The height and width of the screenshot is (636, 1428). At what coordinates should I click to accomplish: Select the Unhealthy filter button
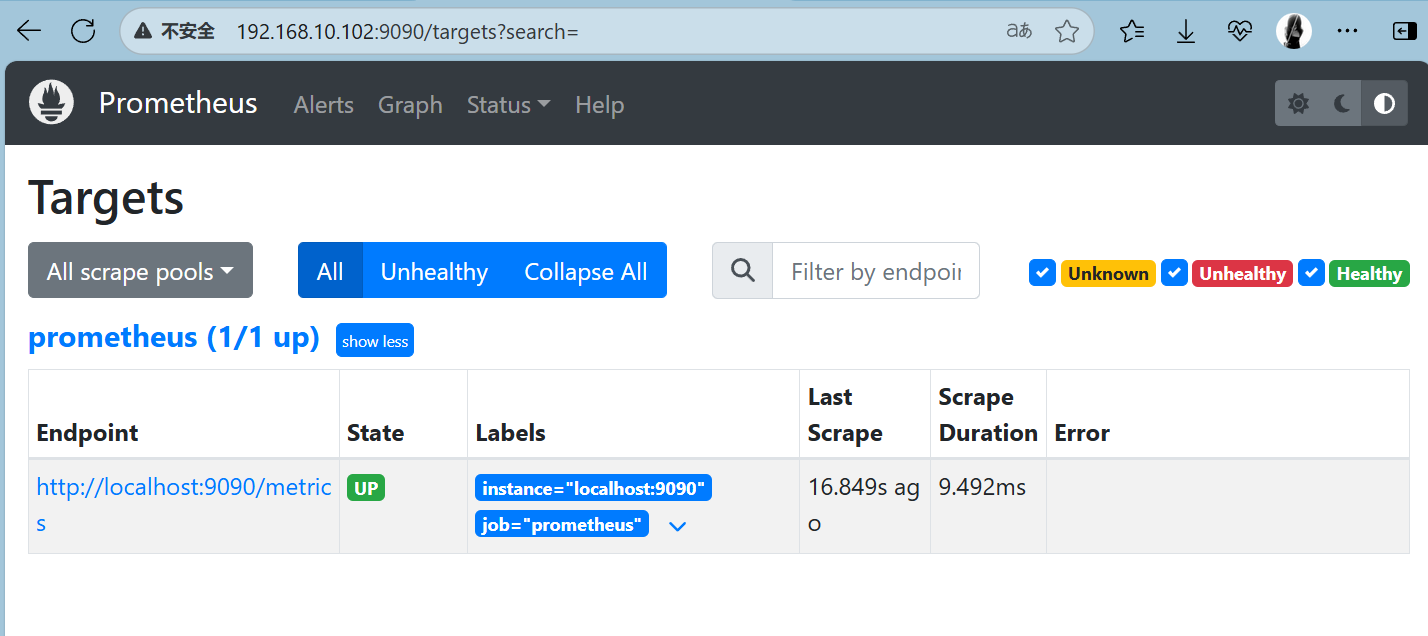(x=434, y=270)
